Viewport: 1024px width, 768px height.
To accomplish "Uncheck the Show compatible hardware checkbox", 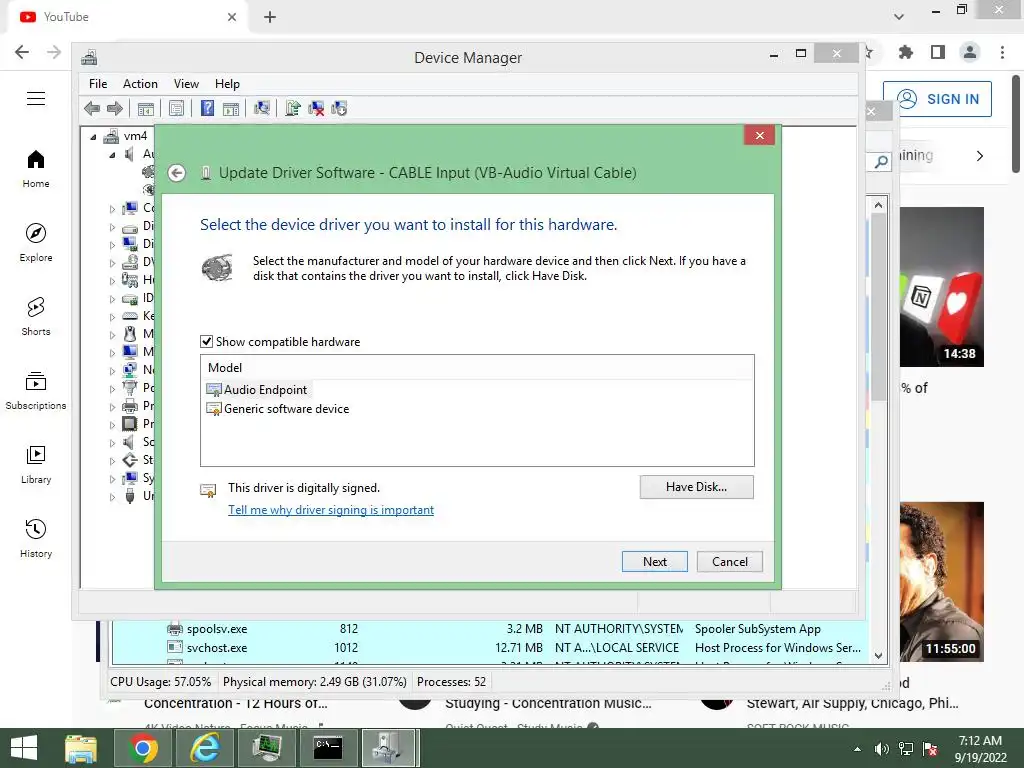I will pos(206,342).
